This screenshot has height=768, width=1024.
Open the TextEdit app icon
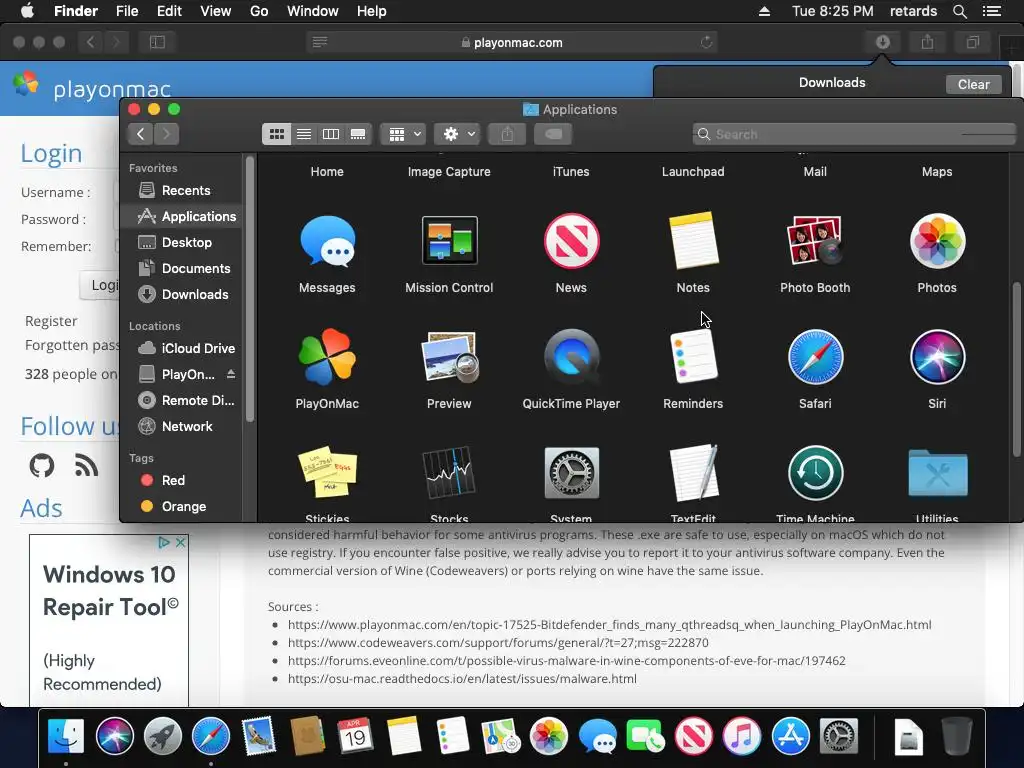click(693, 473)
